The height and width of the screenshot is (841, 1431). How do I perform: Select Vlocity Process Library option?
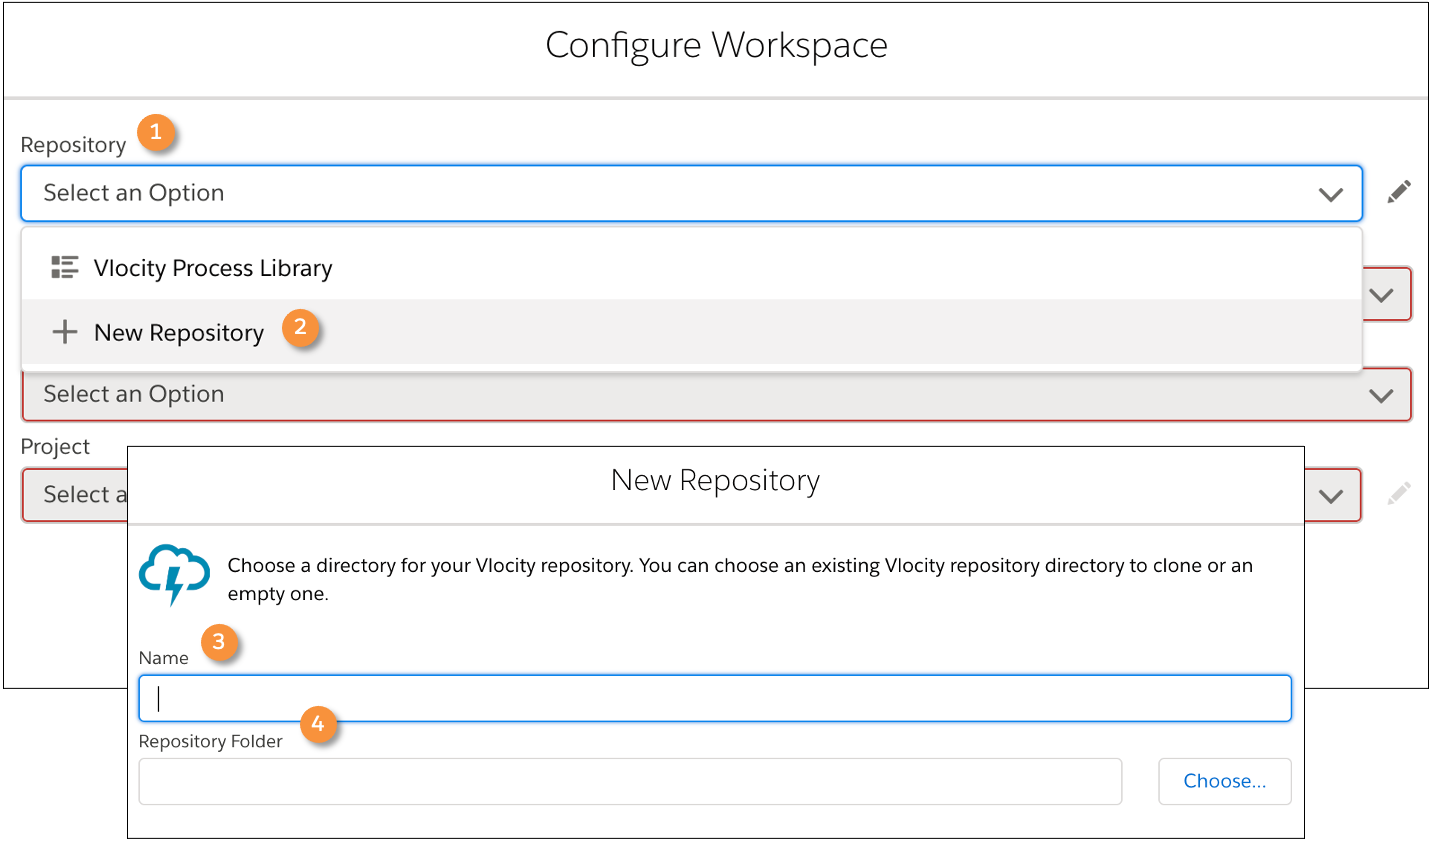click(x=691, y=268)
